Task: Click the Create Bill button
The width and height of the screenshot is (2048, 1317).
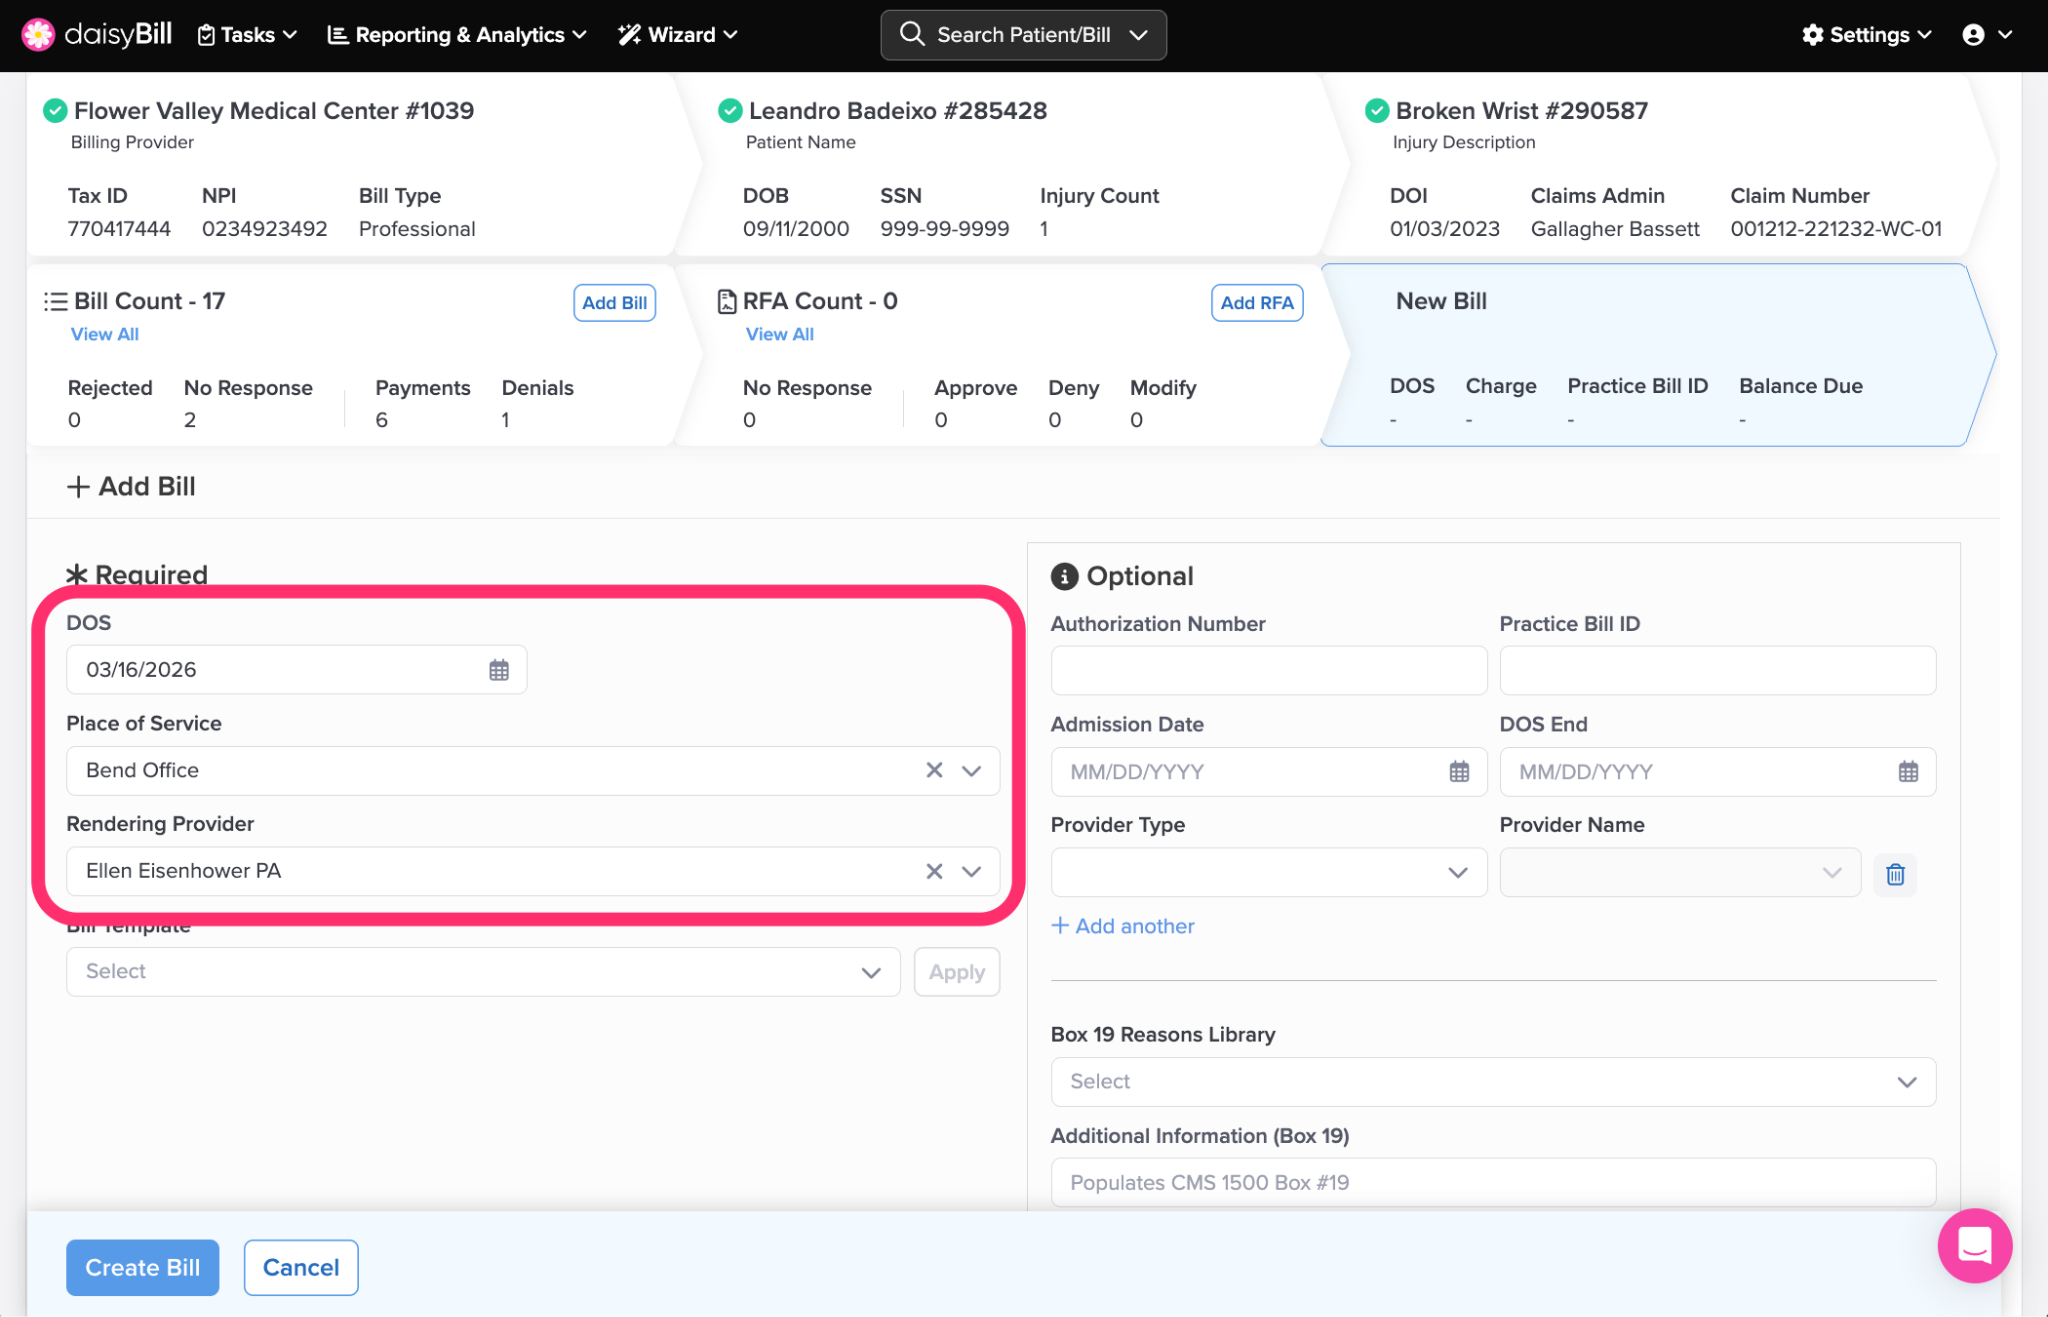Action: click(x=142, y=1268)
